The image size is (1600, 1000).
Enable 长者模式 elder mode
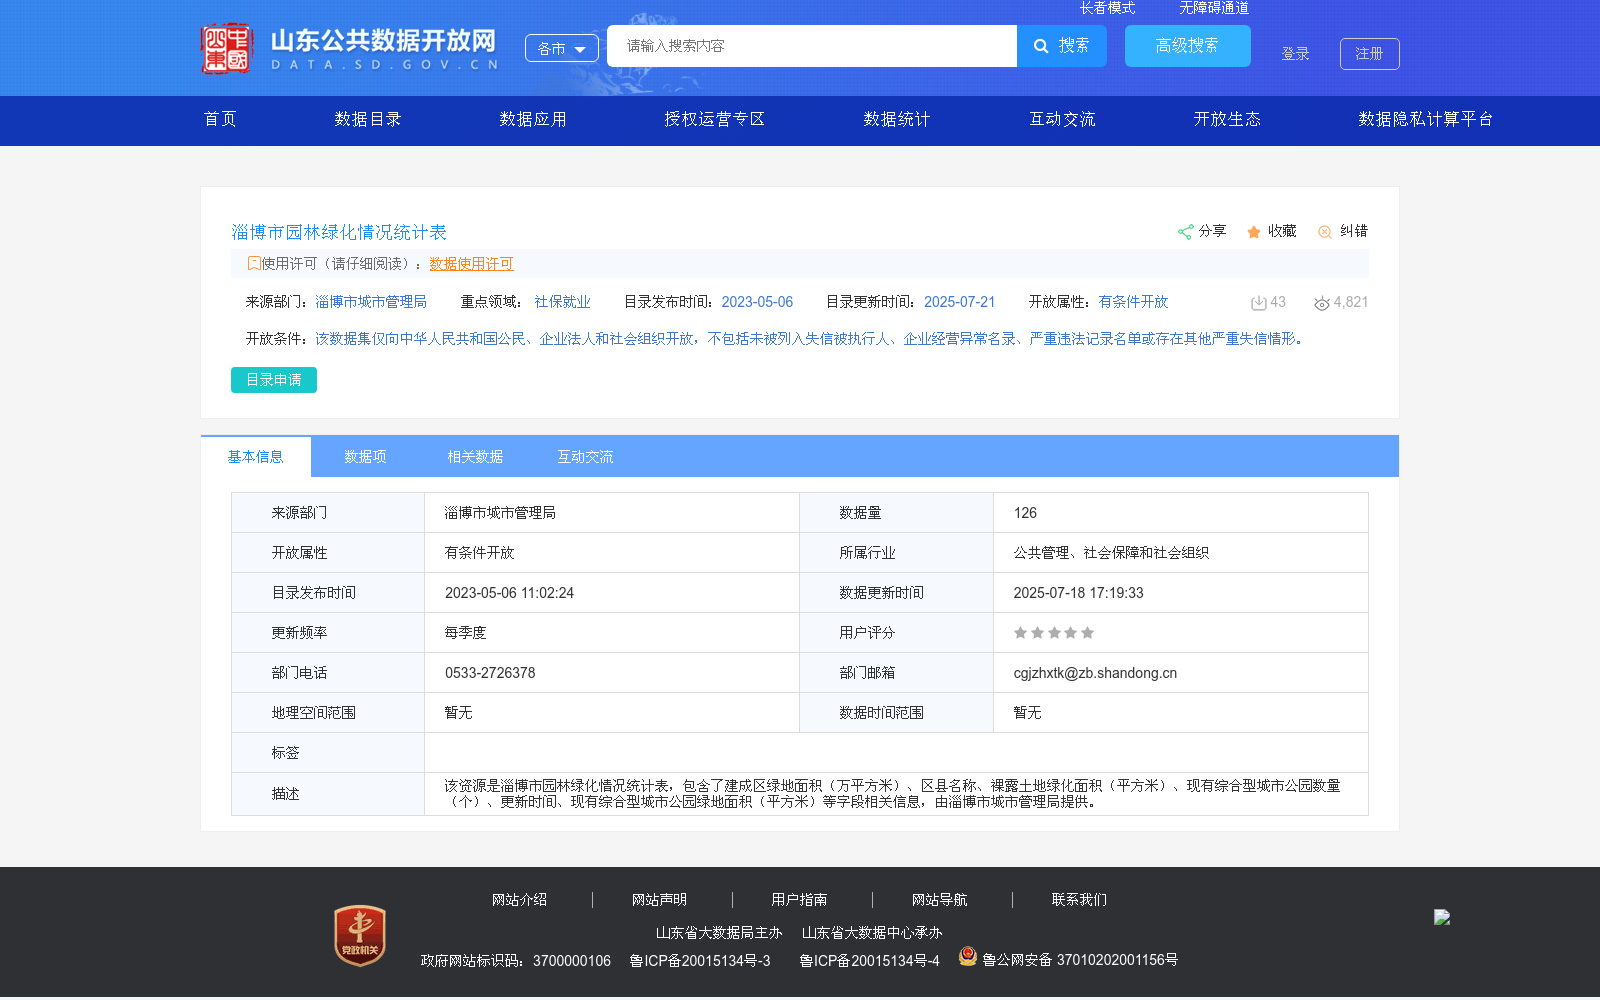click(1108, 8)
